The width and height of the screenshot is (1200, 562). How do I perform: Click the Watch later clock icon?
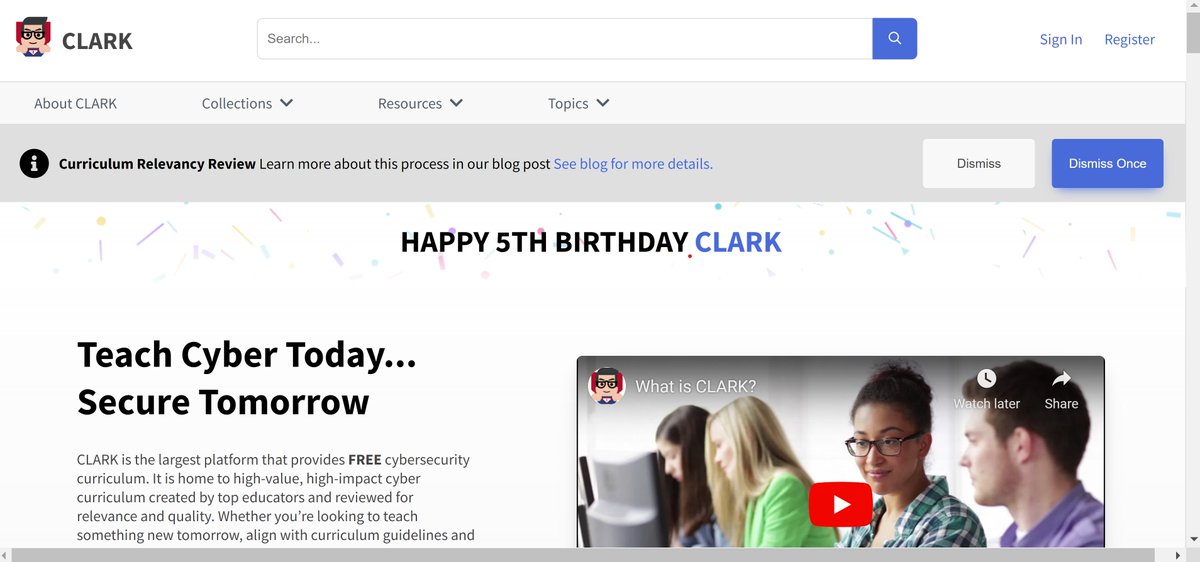pyautogui.click(x=986, y=379)
